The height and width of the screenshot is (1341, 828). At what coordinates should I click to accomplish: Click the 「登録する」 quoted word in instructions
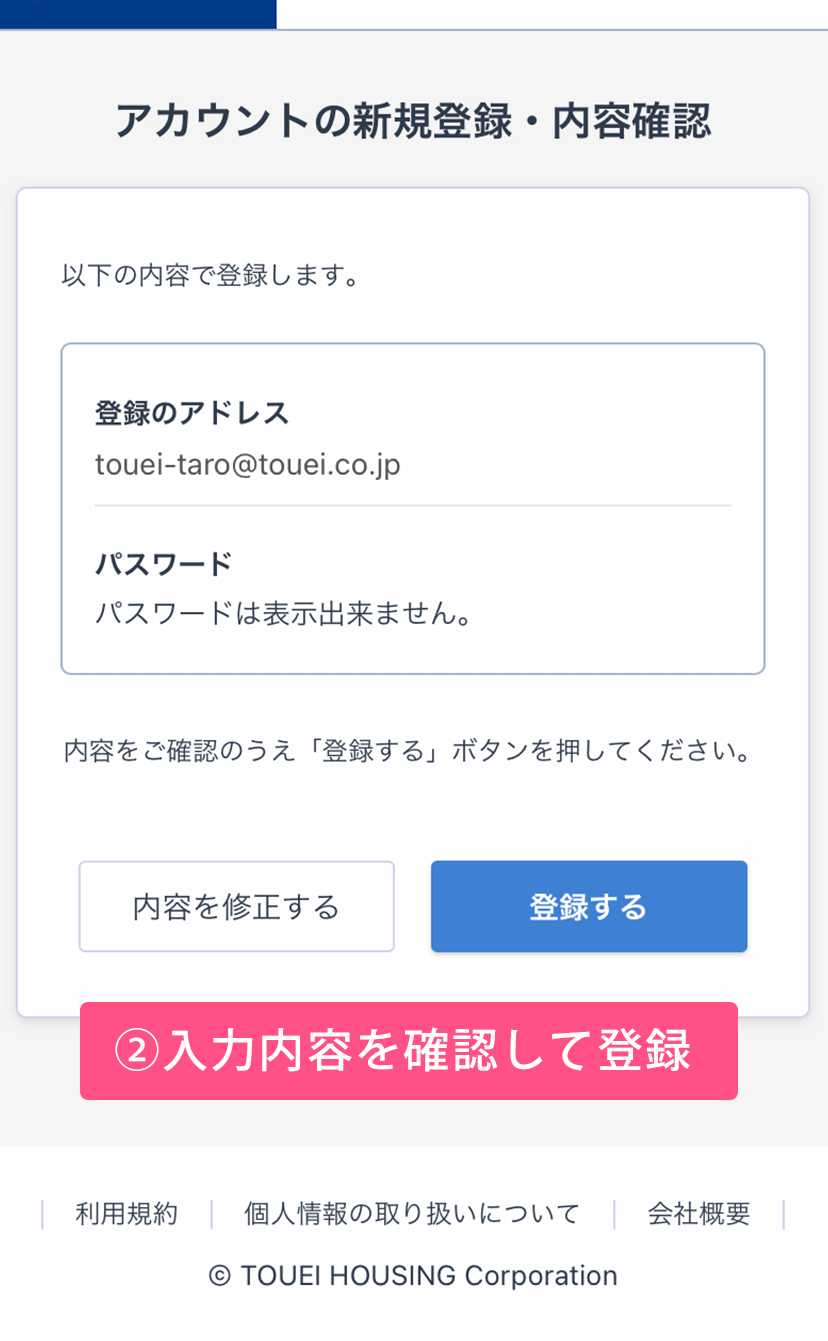379,751
